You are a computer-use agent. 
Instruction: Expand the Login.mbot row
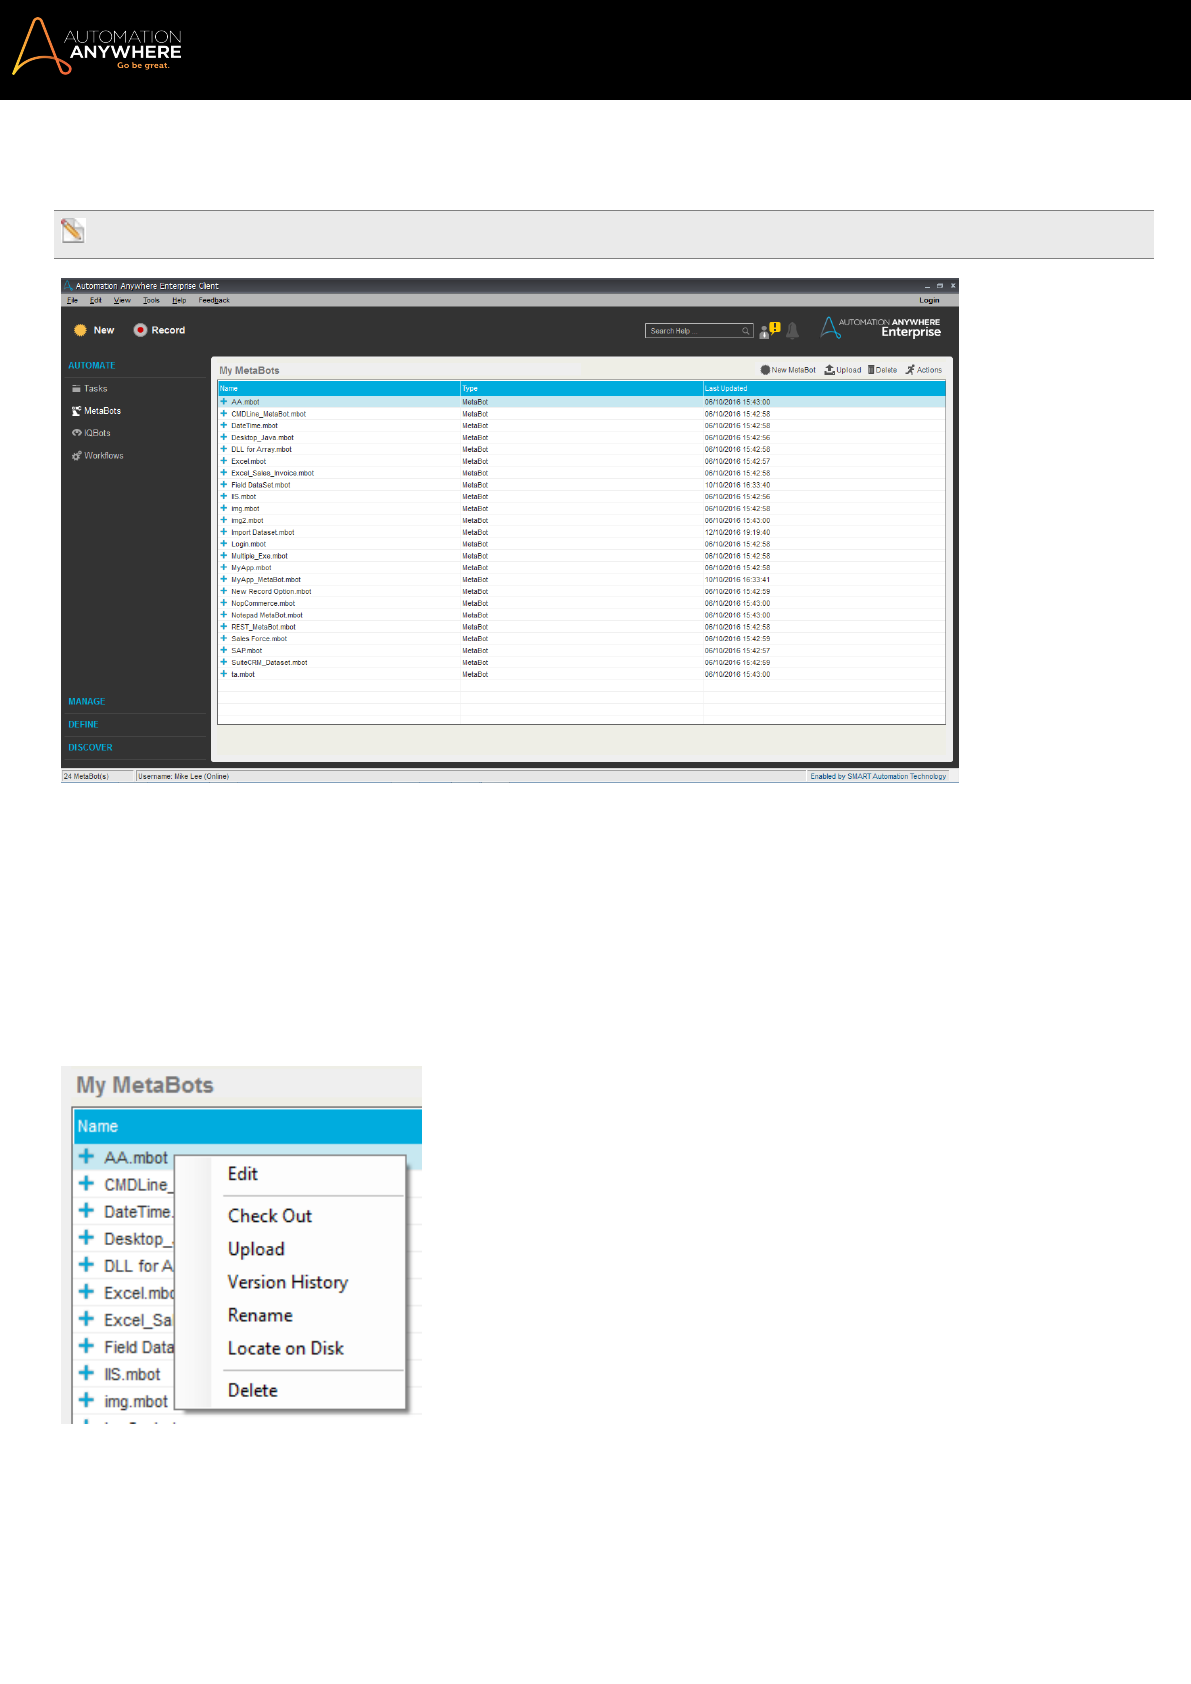[x=224, y=544]
